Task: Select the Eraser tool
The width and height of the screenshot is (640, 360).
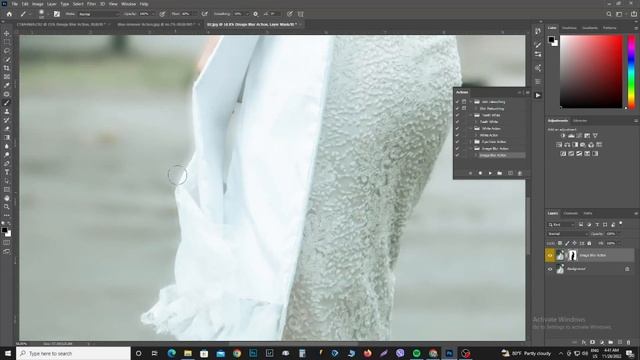Action: coord(7,129)
